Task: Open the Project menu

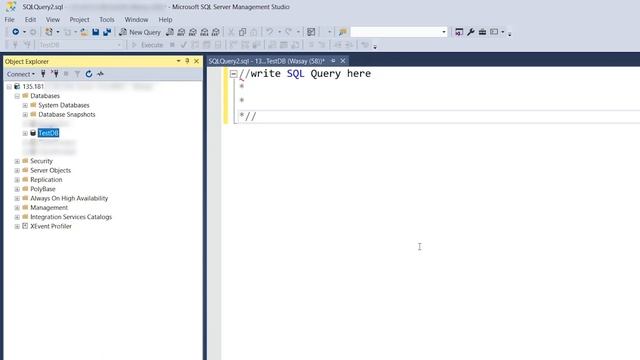Action: coord(79,20)
